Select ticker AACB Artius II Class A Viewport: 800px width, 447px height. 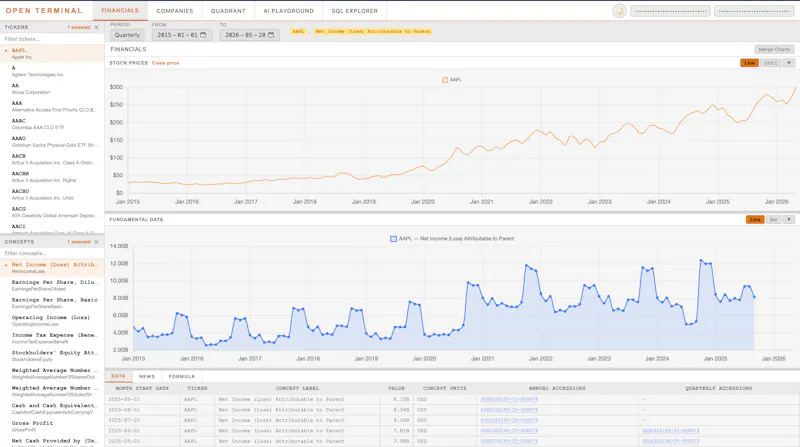(x=52, y=159)
